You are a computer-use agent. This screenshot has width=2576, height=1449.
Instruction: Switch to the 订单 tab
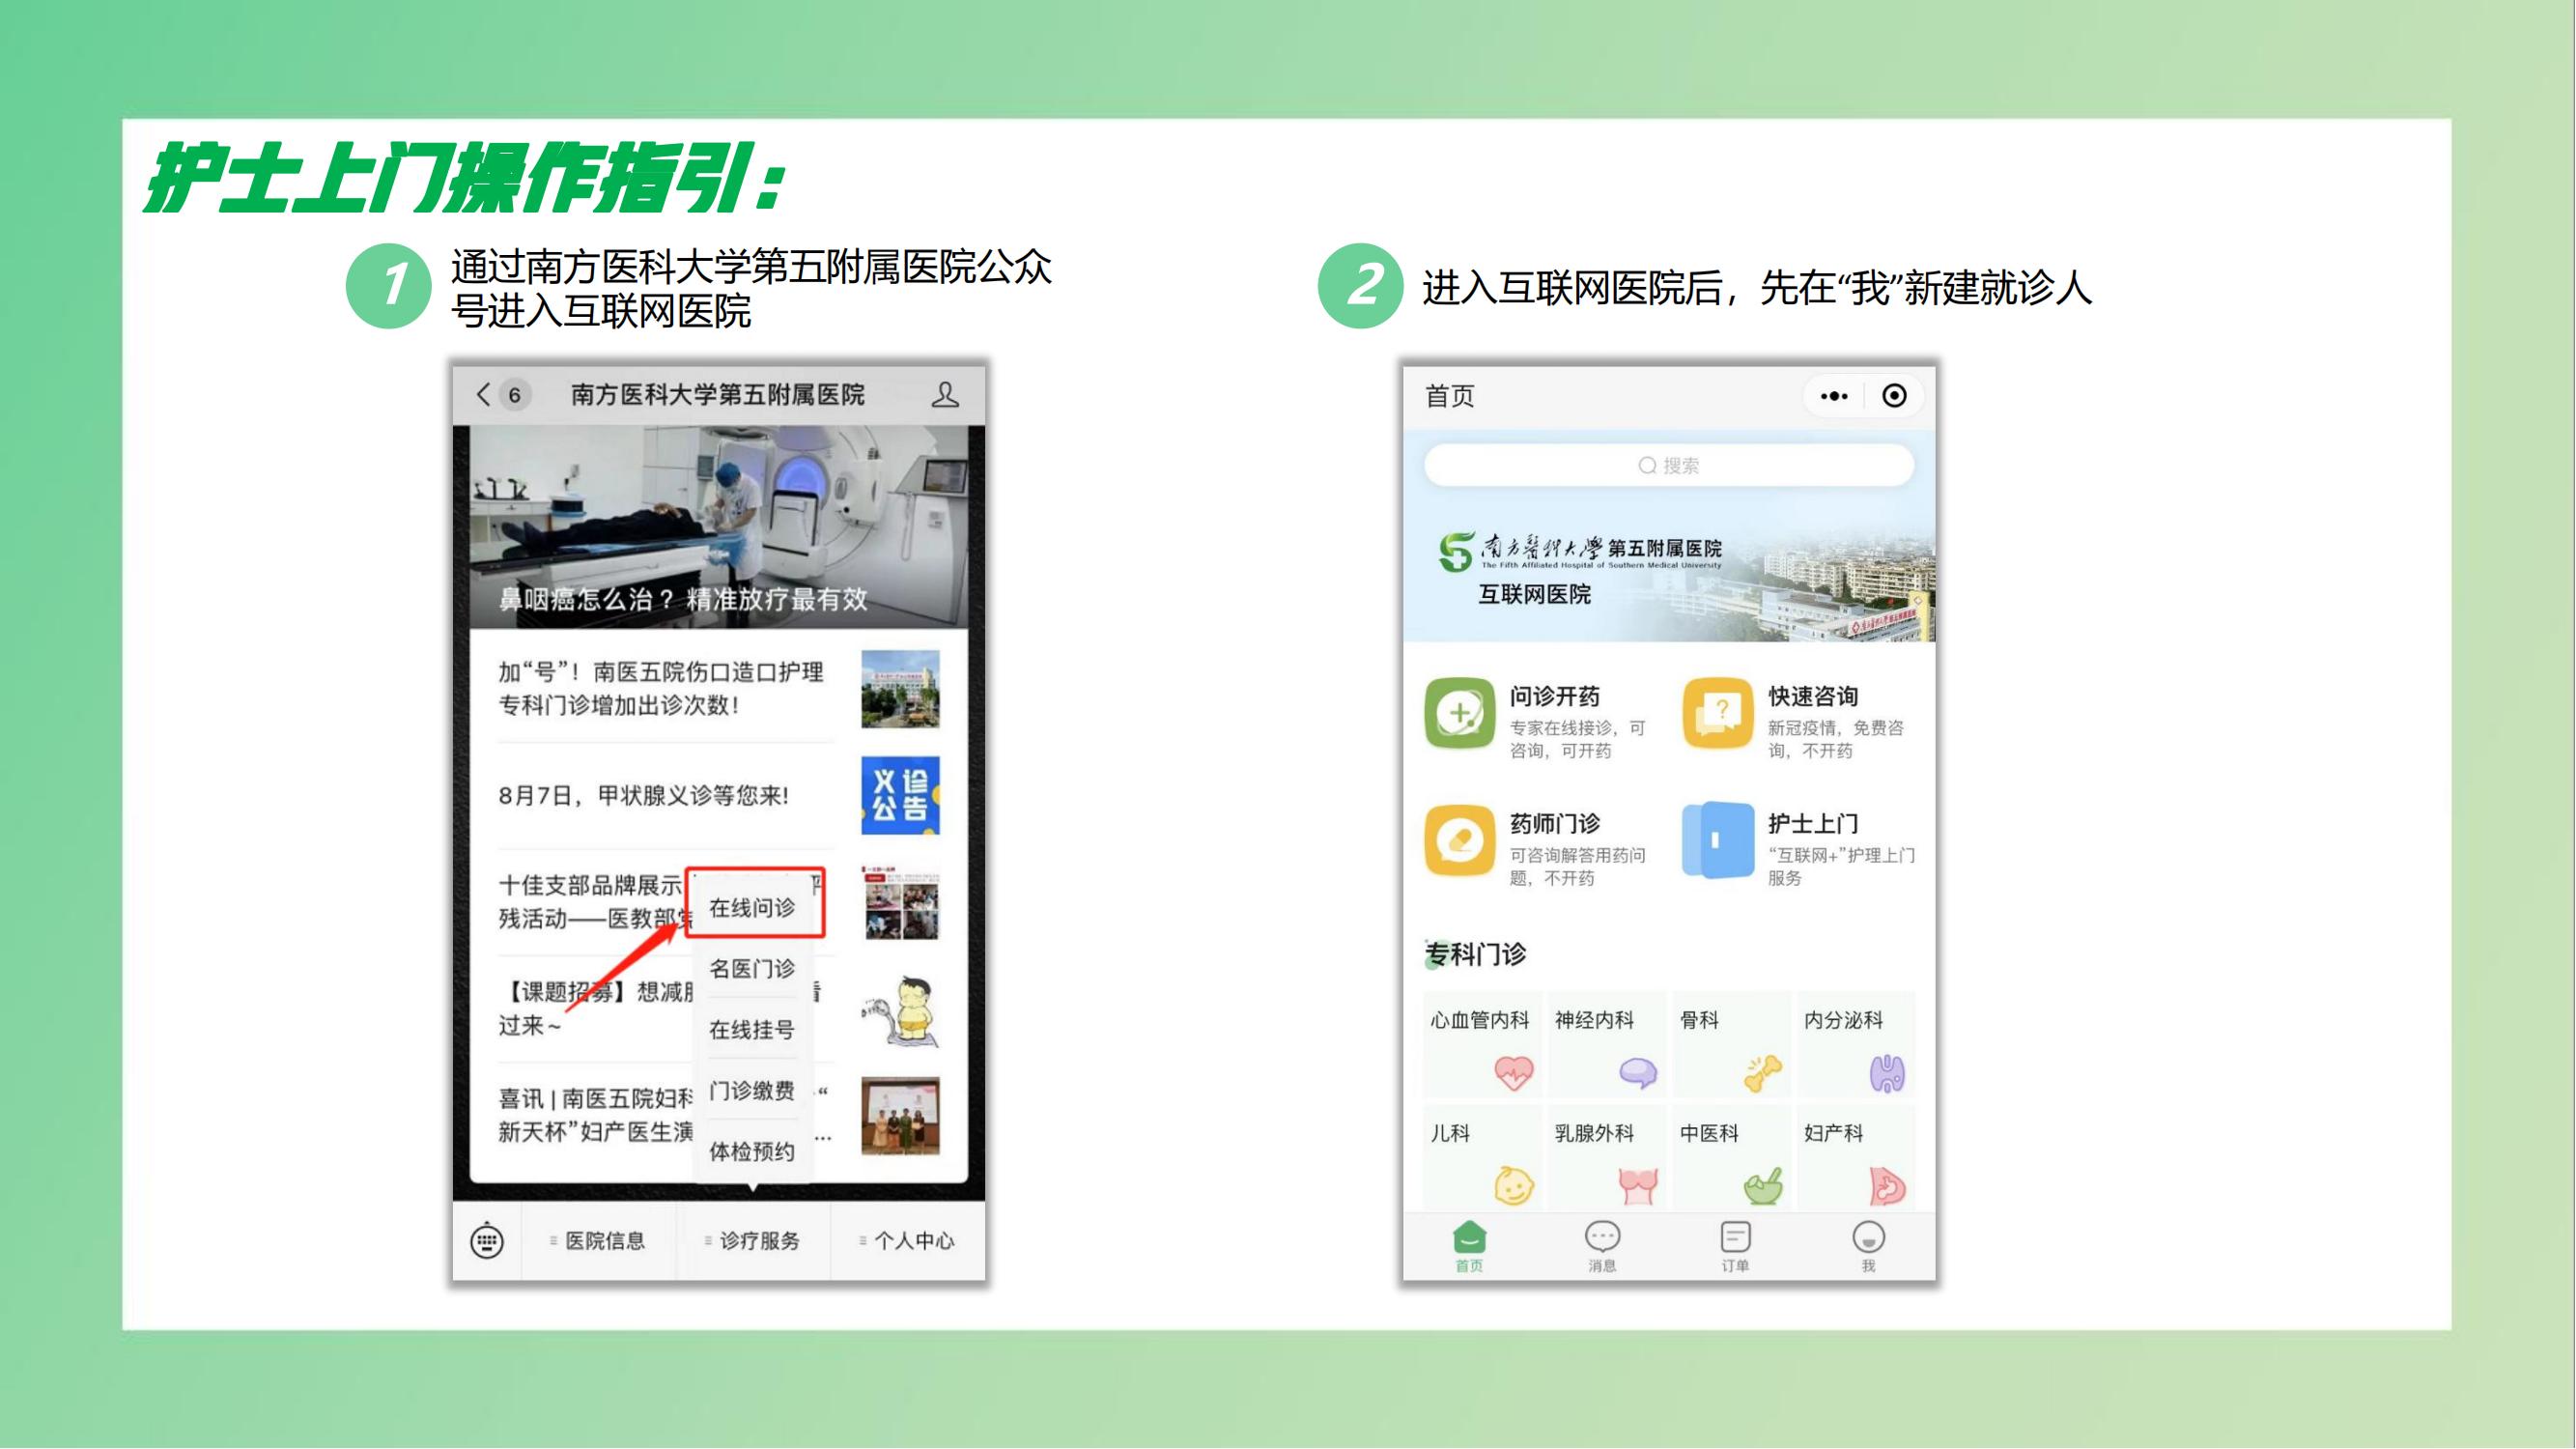point(1735,1245)
